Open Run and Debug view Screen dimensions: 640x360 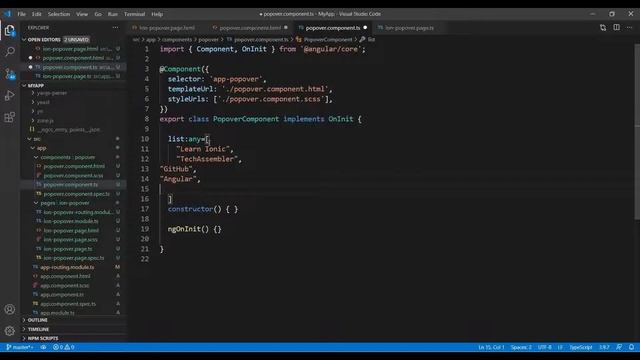click(10, 96)
